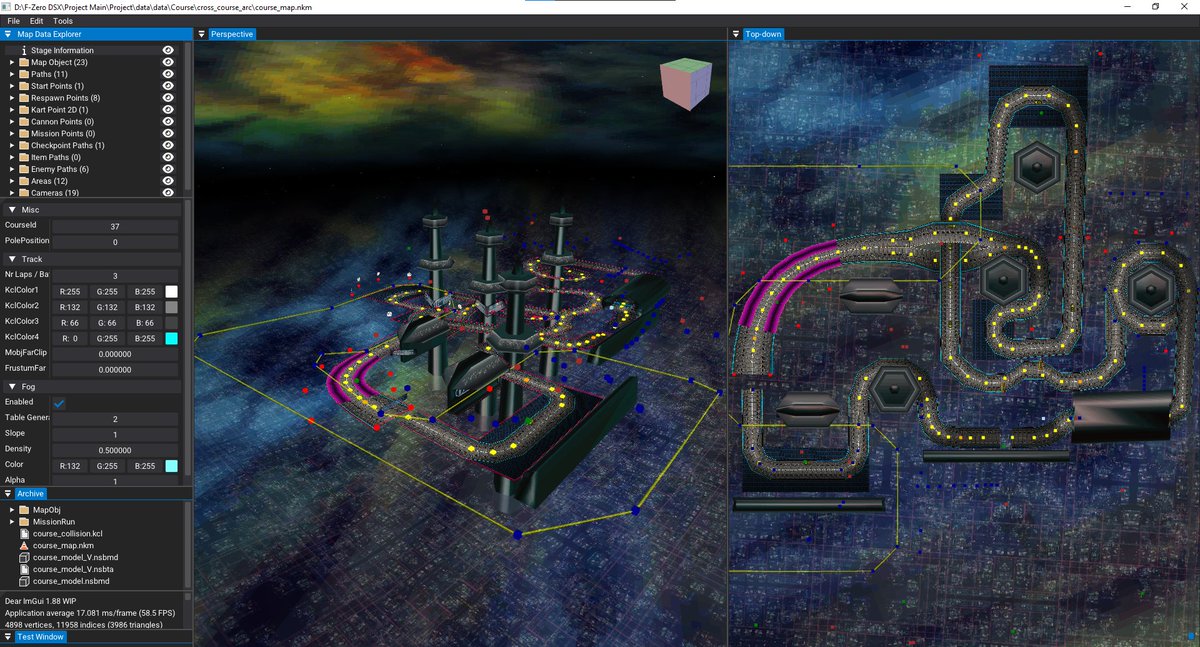Viewport: 1200px width, 647px height.
Task: Hide Checkpoint Paths with eye icon
Action: [168, 146]
